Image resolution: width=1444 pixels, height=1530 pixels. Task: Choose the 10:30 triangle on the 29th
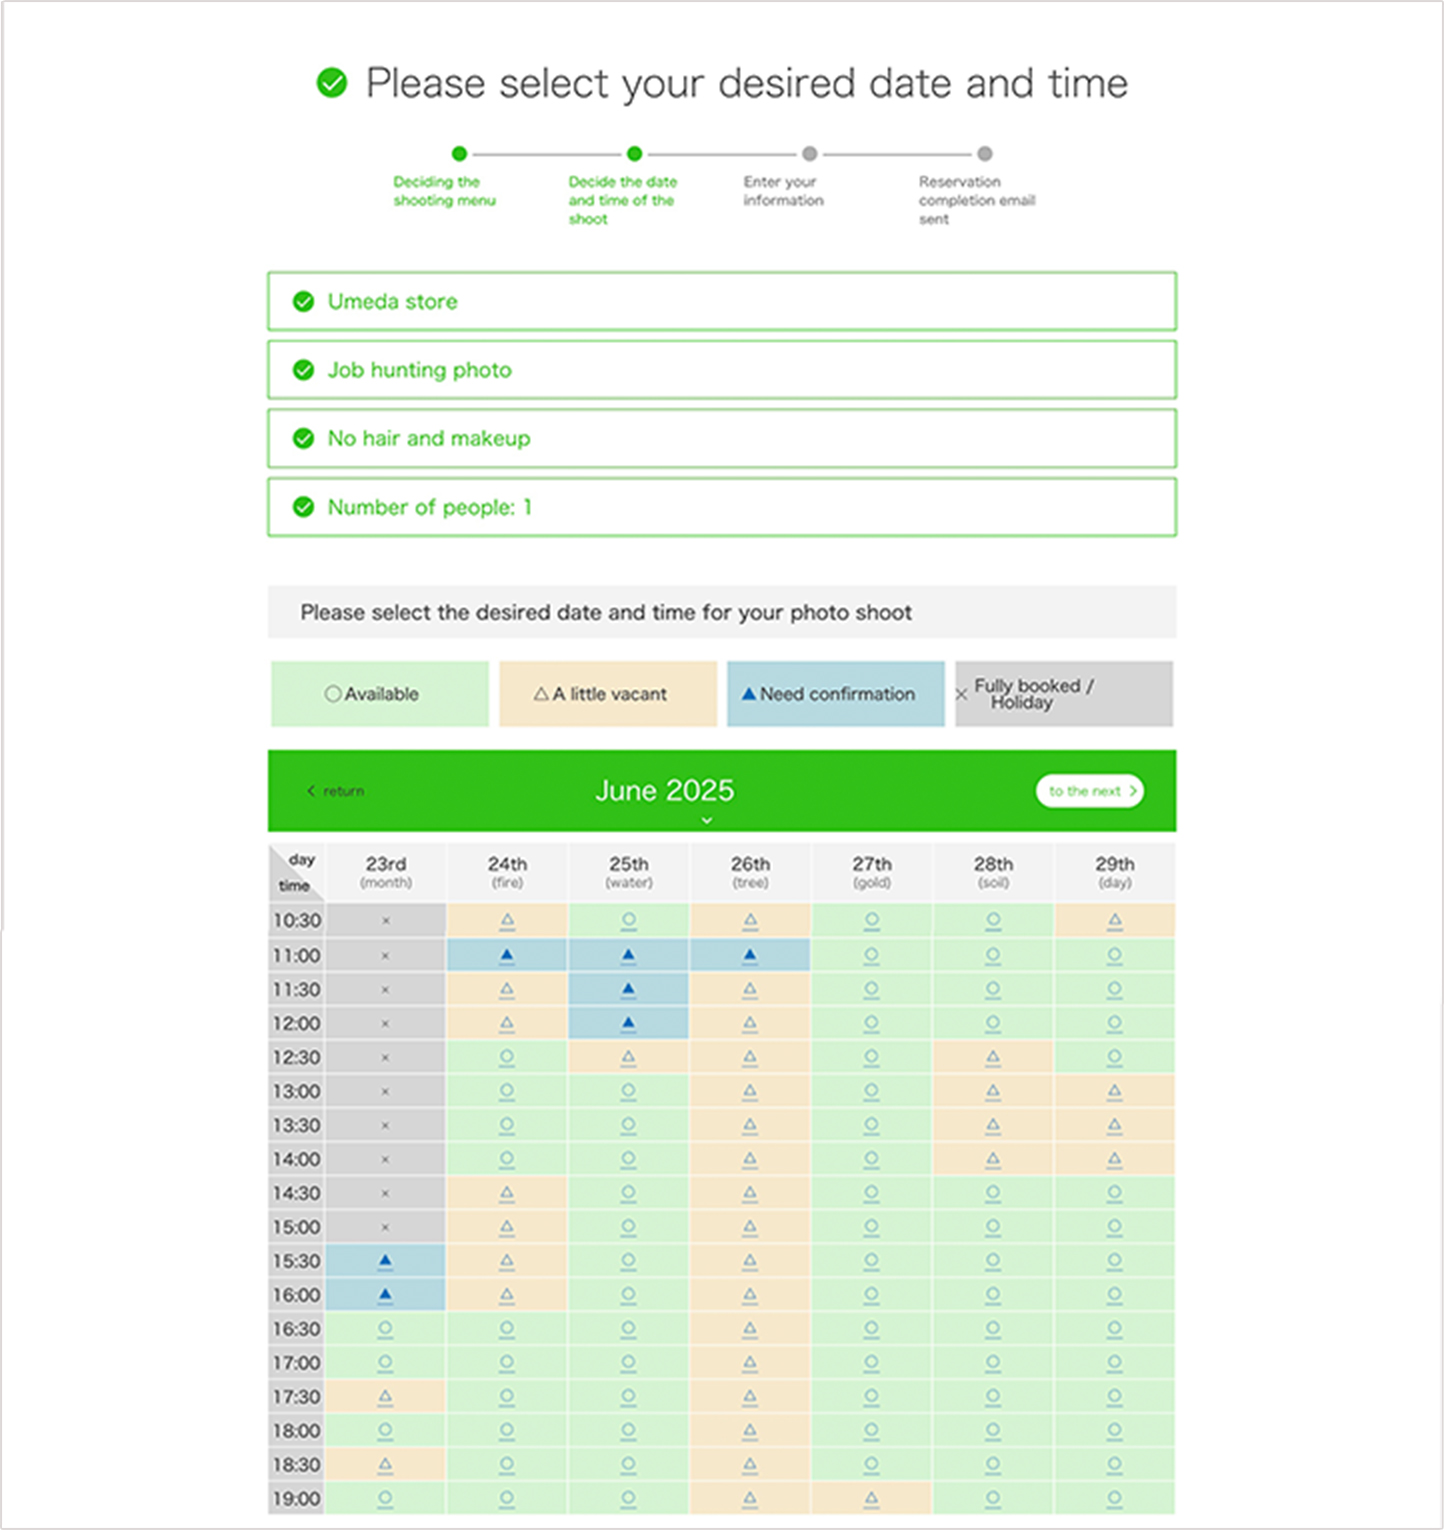coord(1114,920)
